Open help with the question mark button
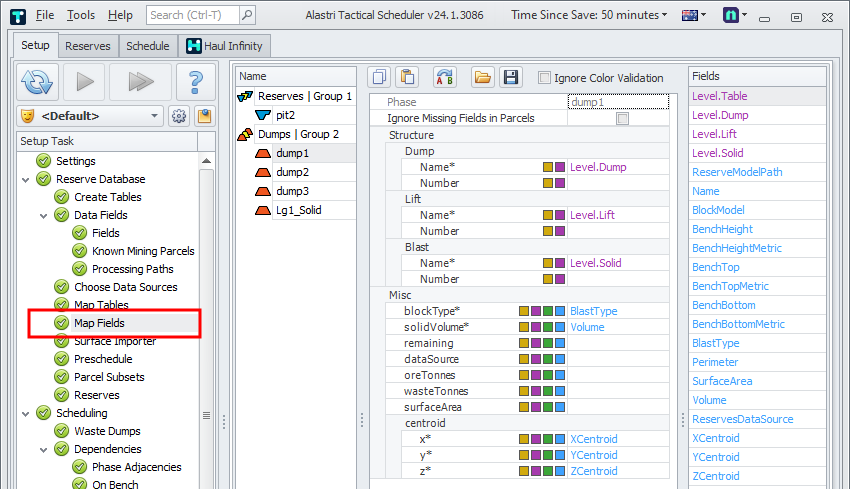 click(196, 82)
